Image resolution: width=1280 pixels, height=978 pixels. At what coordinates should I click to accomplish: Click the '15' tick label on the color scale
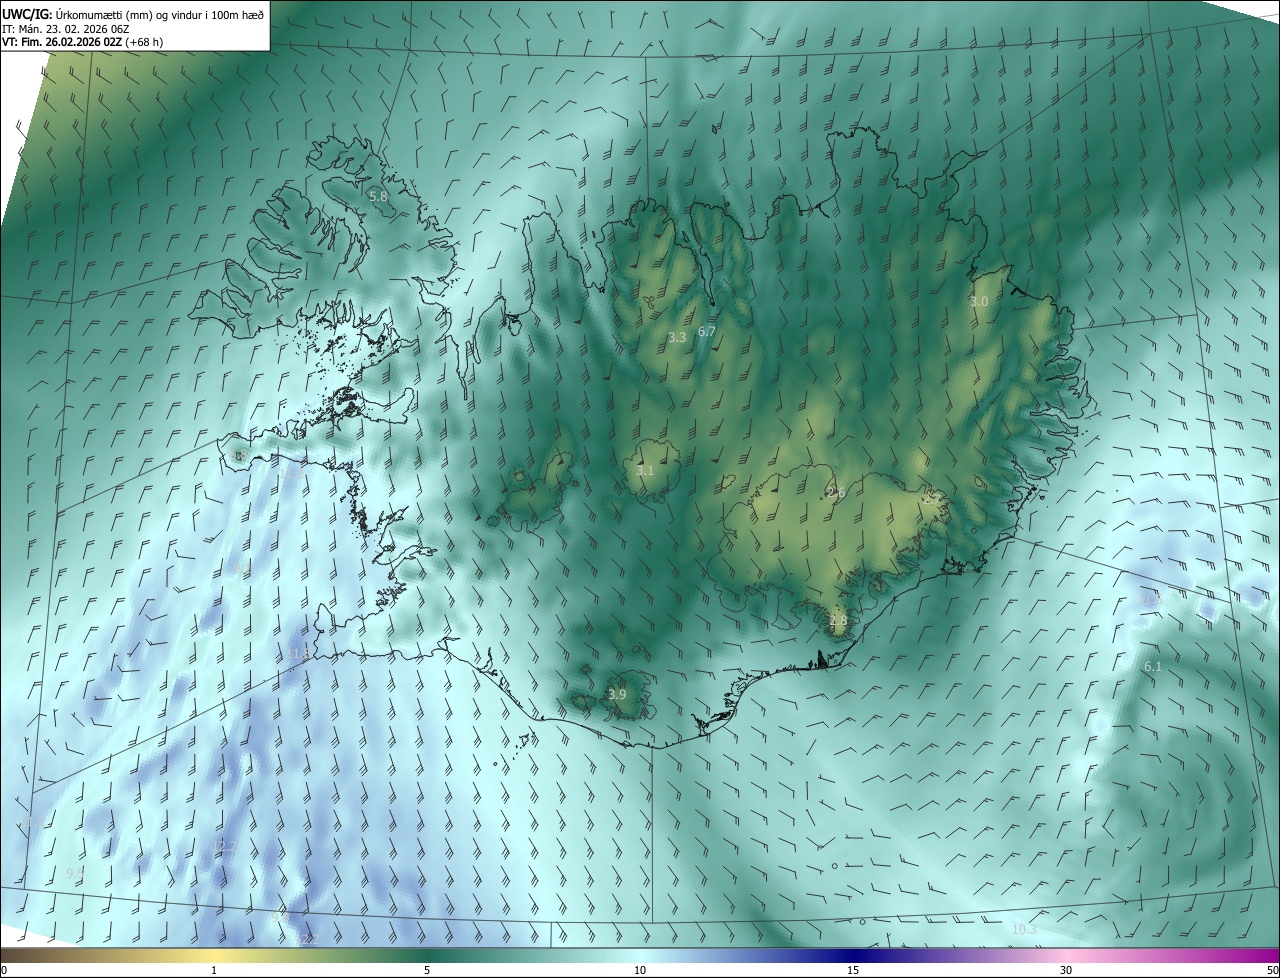[853, 970]
